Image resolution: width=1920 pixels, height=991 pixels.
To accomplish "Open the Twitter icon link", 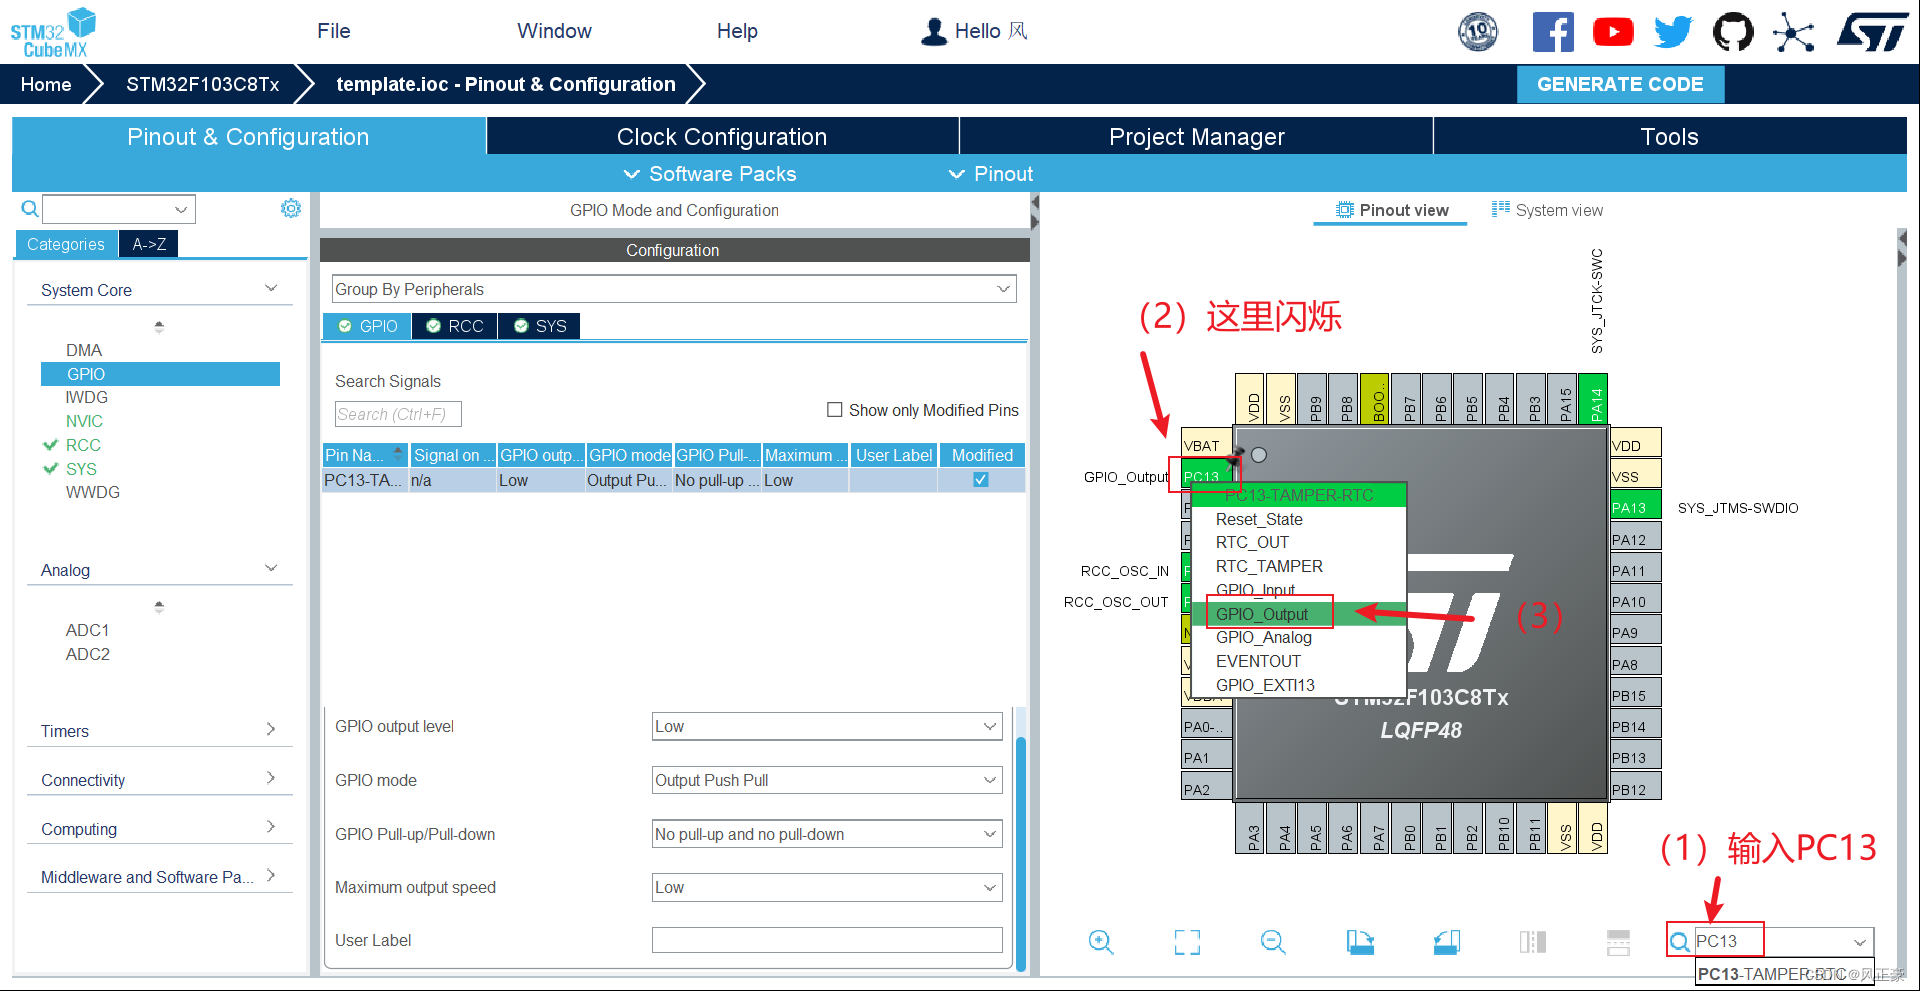I will pos(1673,32).
